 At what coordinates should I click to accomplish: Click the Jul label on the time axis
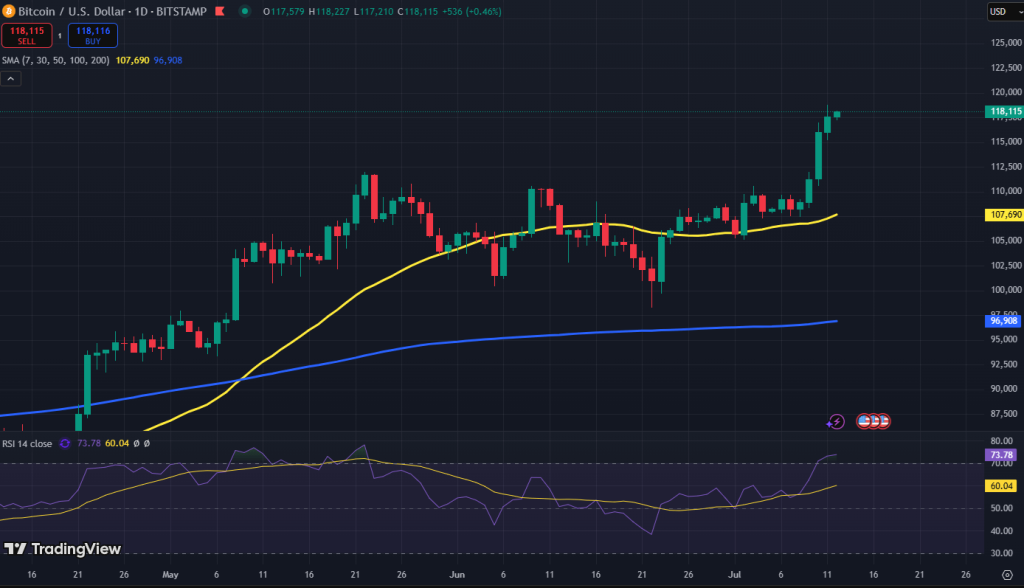point(735,575)
